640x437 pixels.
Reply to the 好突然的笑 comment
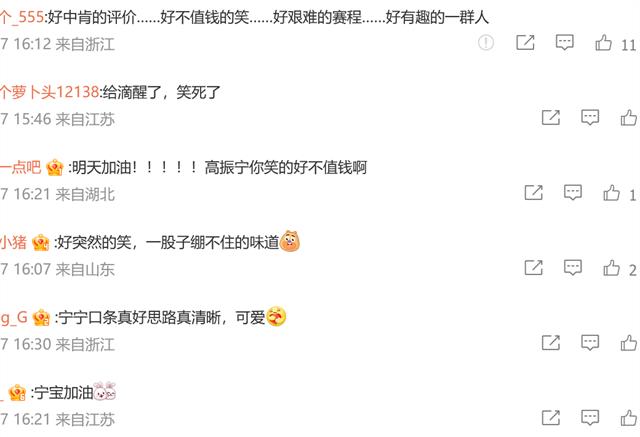(573, 268)
